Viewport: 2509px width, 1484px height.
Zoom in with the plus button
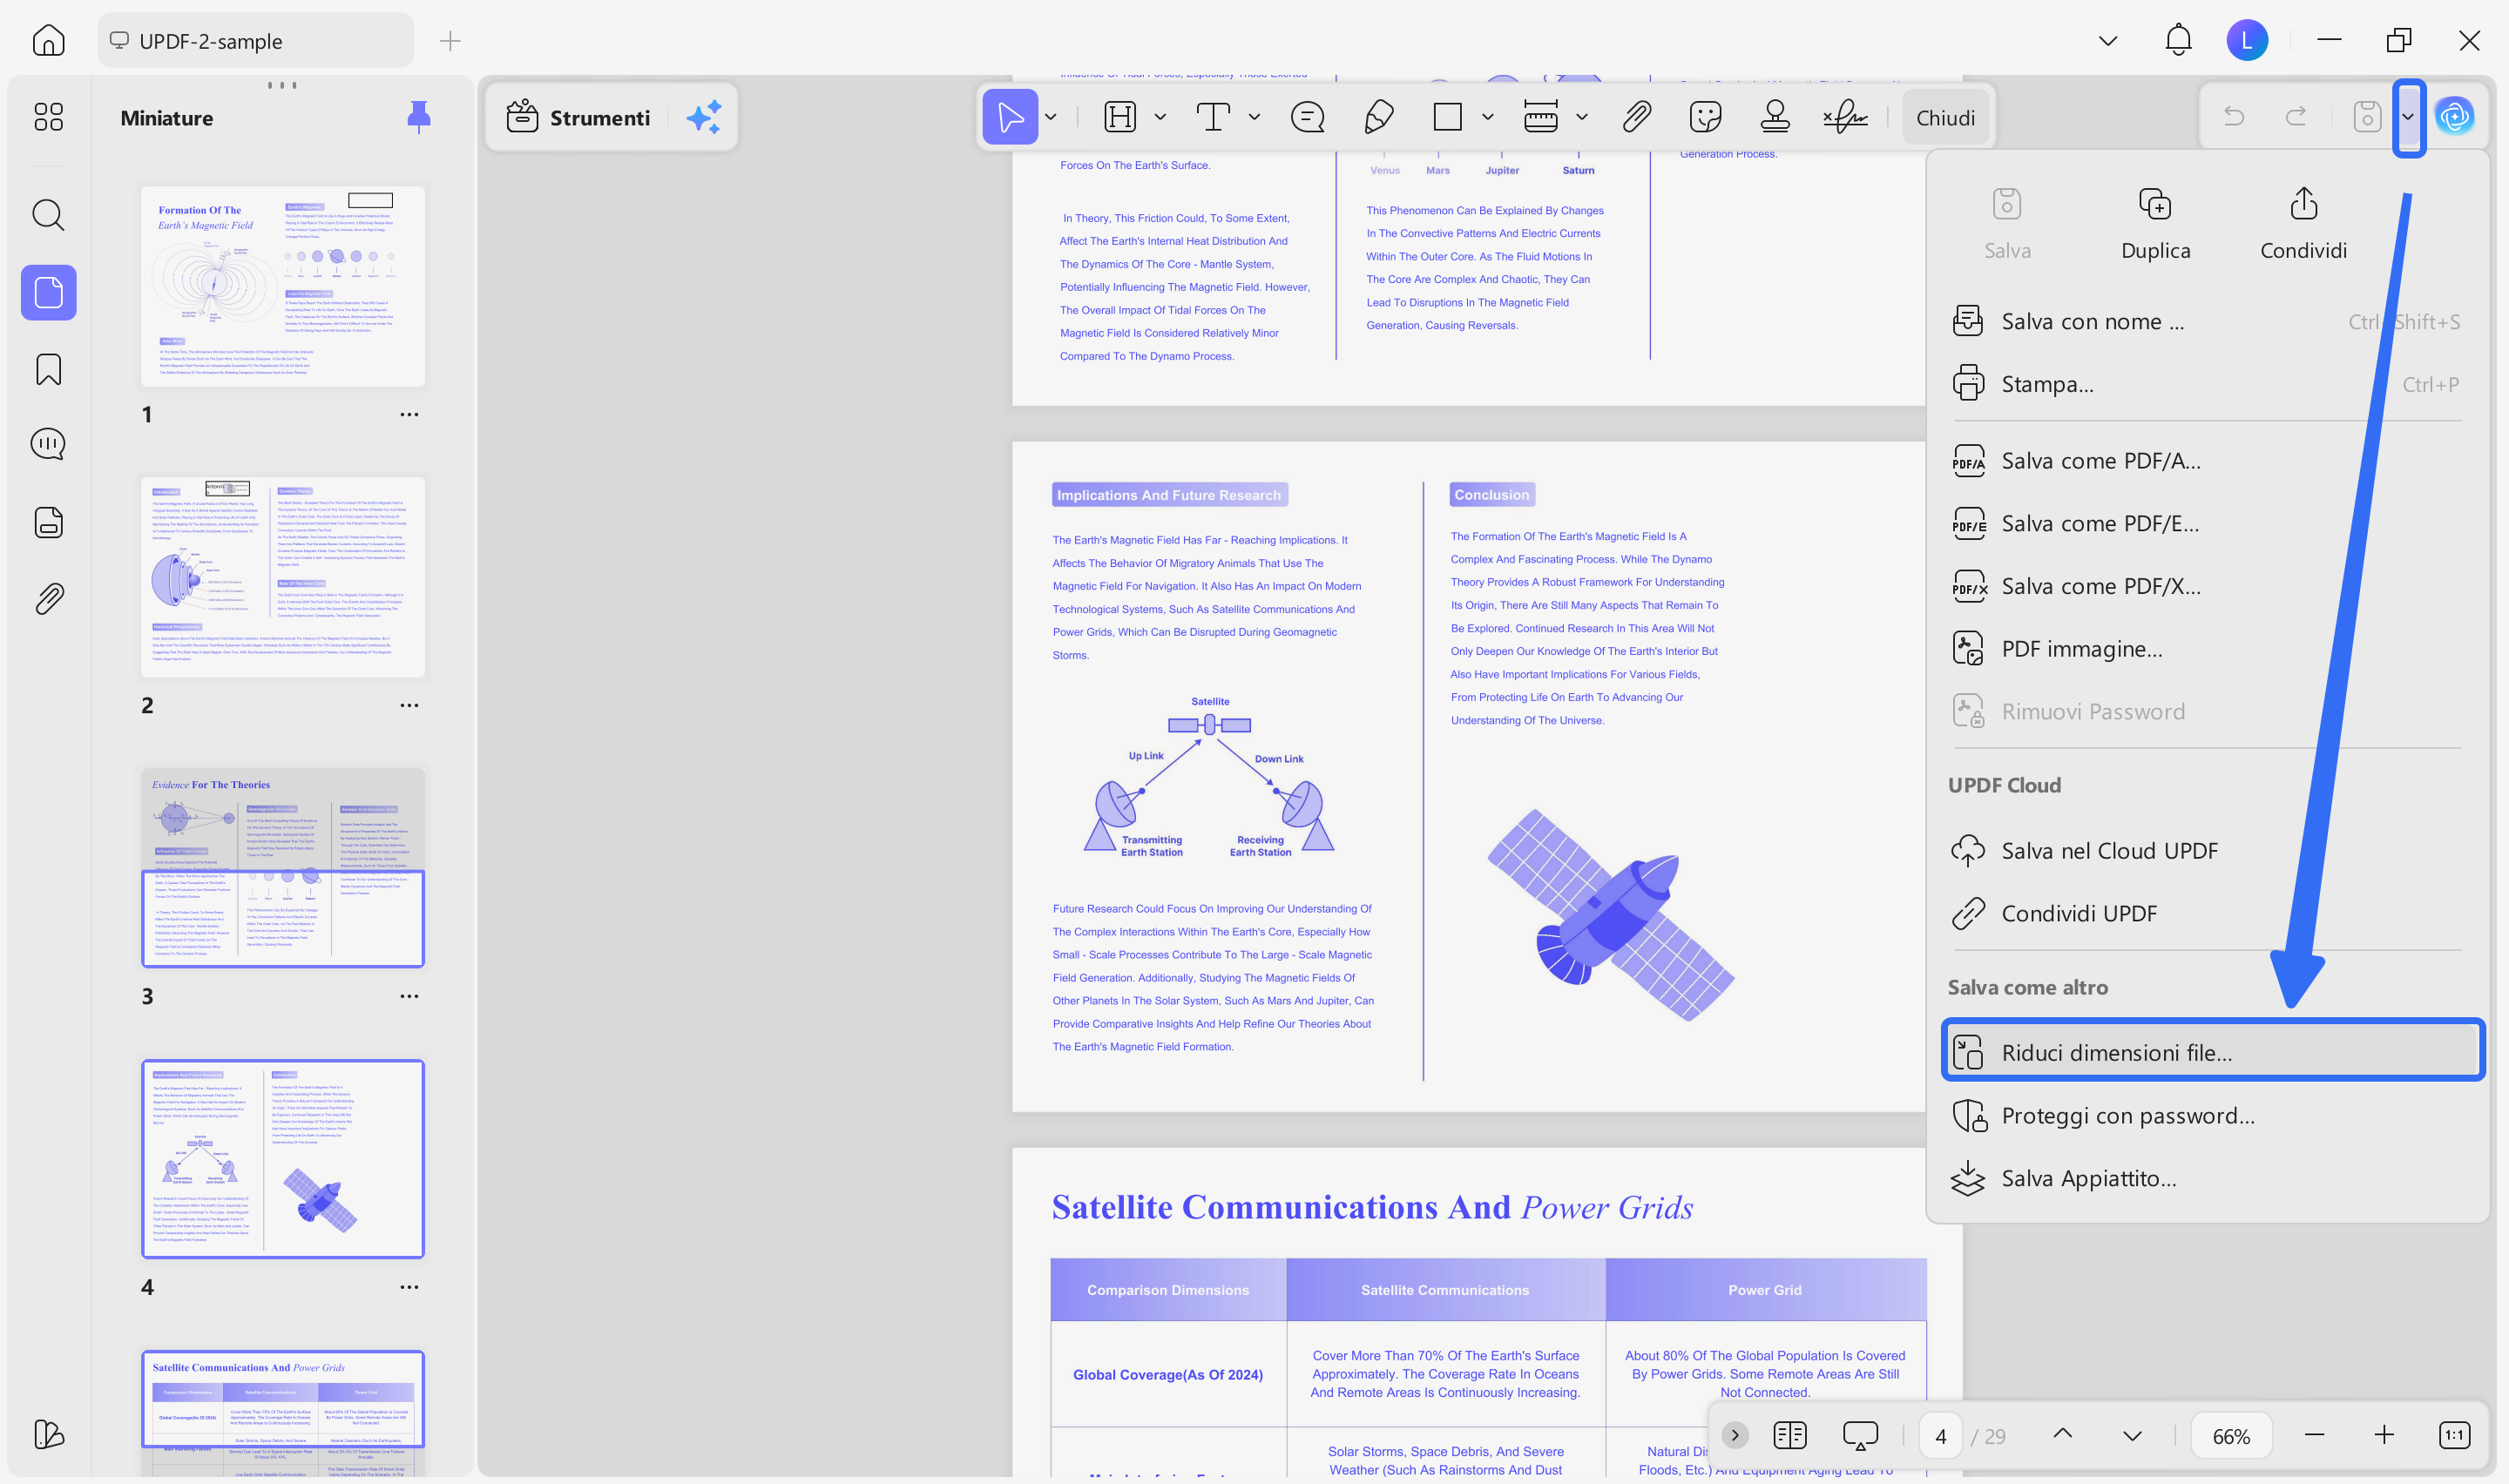(x=2384, y=1436)
